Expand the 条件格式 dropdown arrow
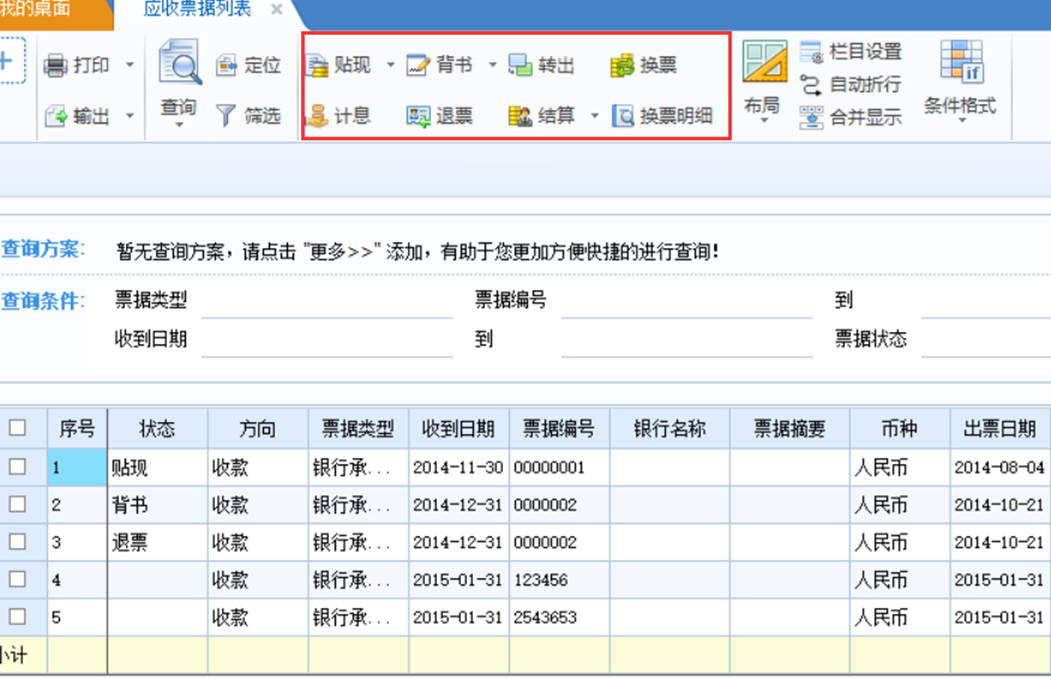The height and width of the screenshot is (679, 1051). tap(962, 121)
